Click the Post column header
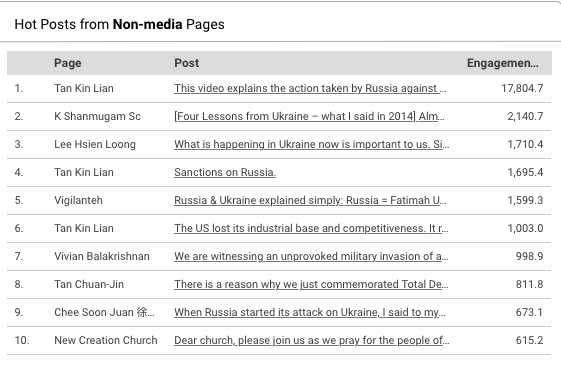The height and width of the screenshot is (387, 561). (x=187, y=63)
